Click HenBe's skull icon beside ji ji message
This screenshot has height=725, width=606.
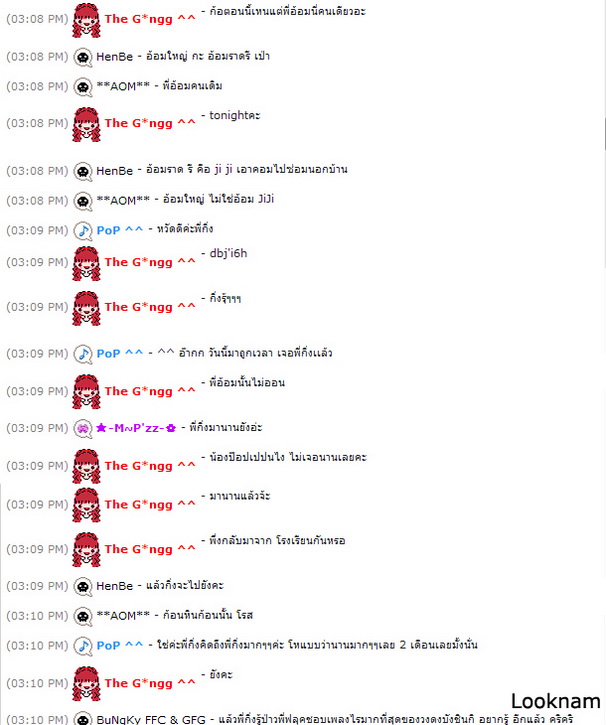pos(83,172)
